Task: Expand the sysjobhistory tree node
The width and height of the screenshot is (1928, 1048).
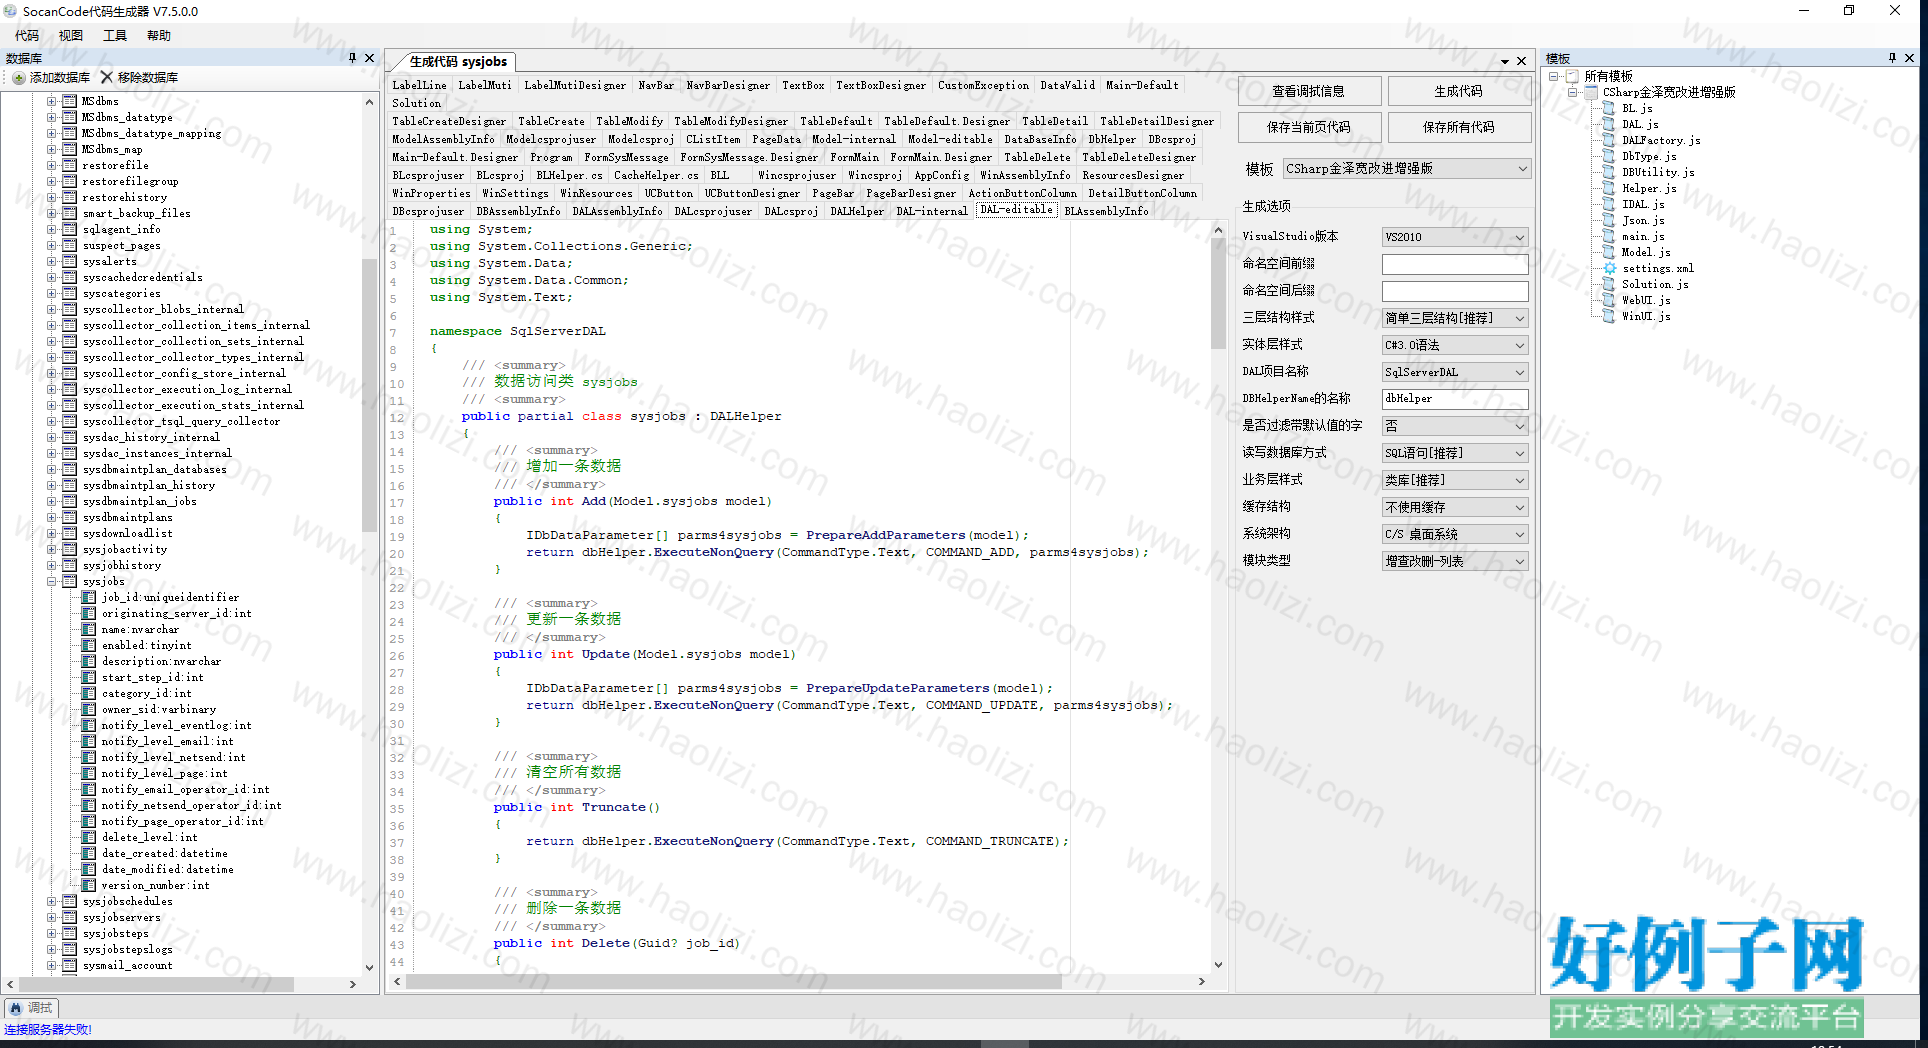Action: click(51, 565)
